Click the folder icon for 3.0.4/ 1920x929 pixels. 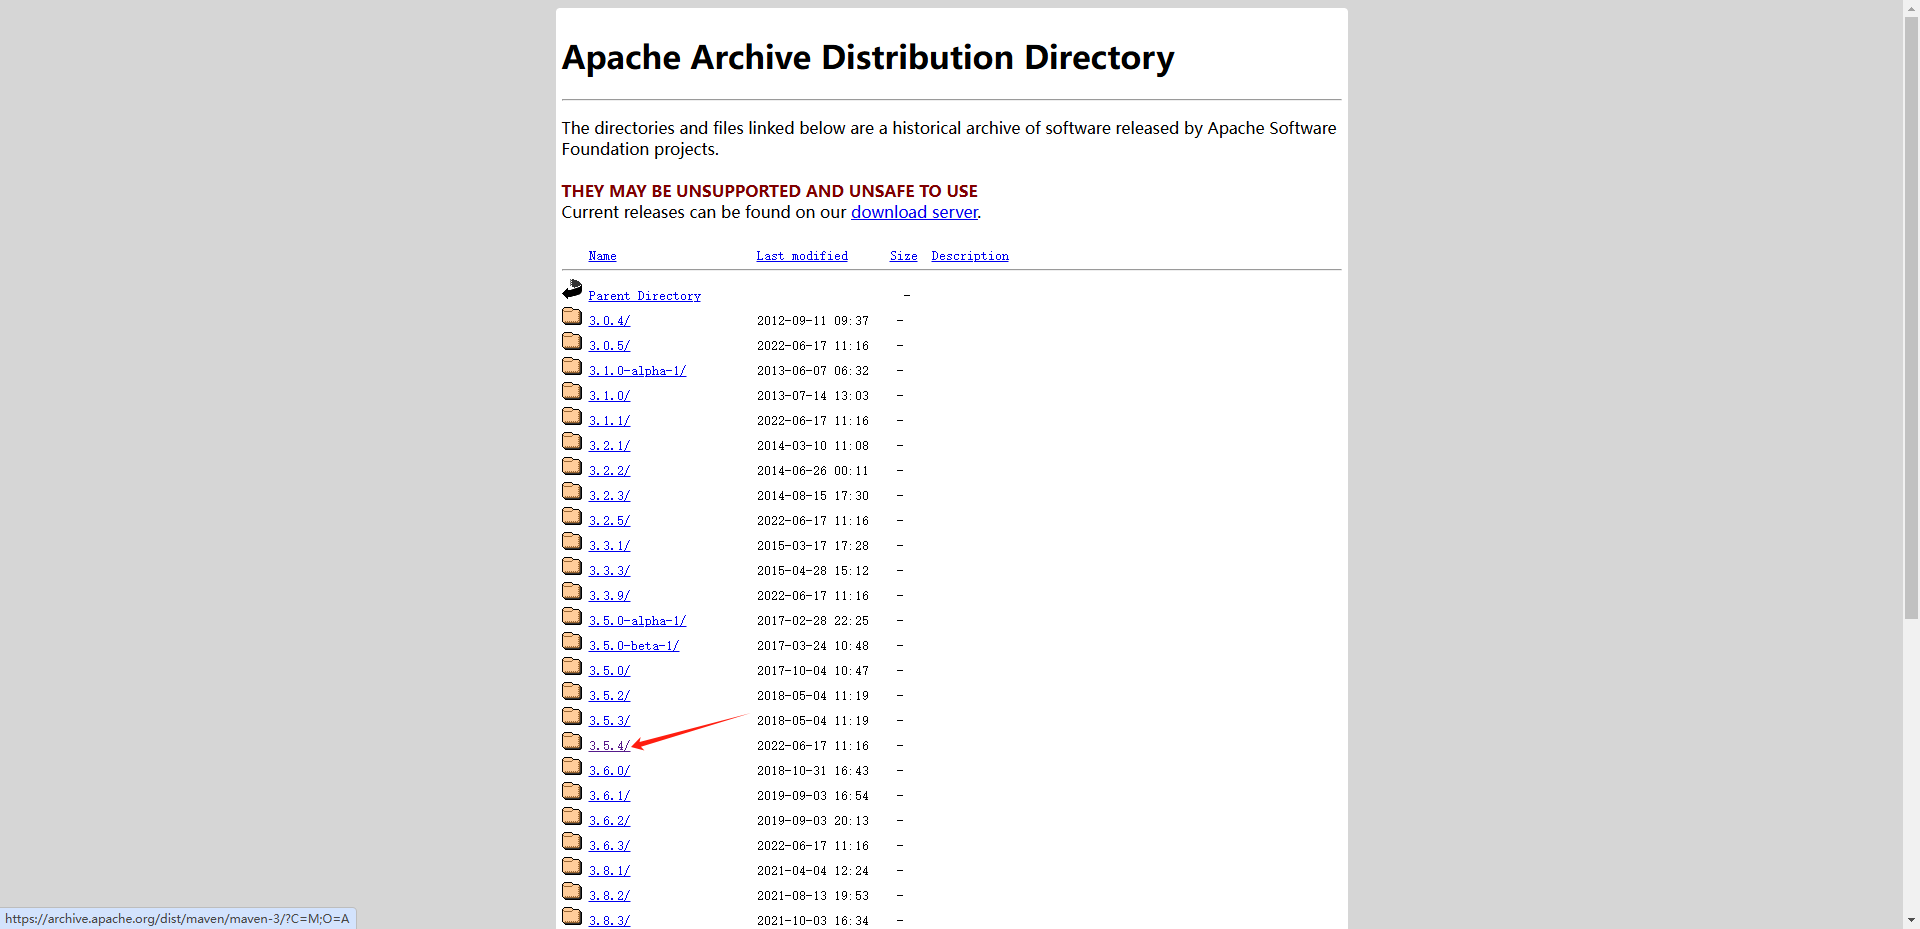click(x=572, y=316)
